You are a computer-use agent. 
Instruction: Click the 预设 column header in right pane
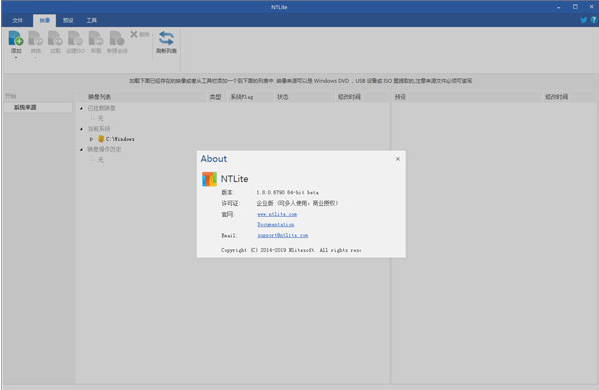400,97
